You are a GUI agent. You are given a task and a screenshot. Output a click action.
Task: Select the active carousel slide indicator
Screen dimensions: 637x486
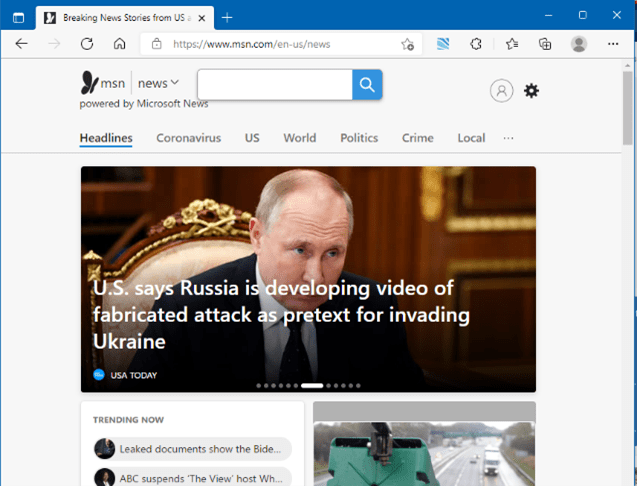(312, 385)
